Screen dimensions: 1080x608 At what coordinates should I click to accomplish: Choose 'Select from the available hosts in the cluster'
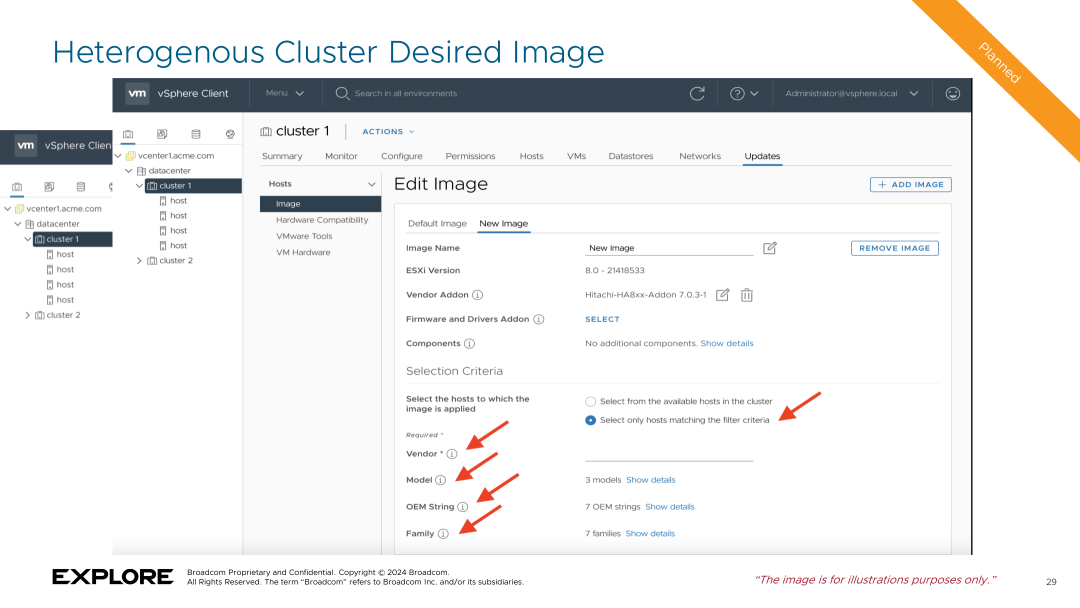click(590, 401)
